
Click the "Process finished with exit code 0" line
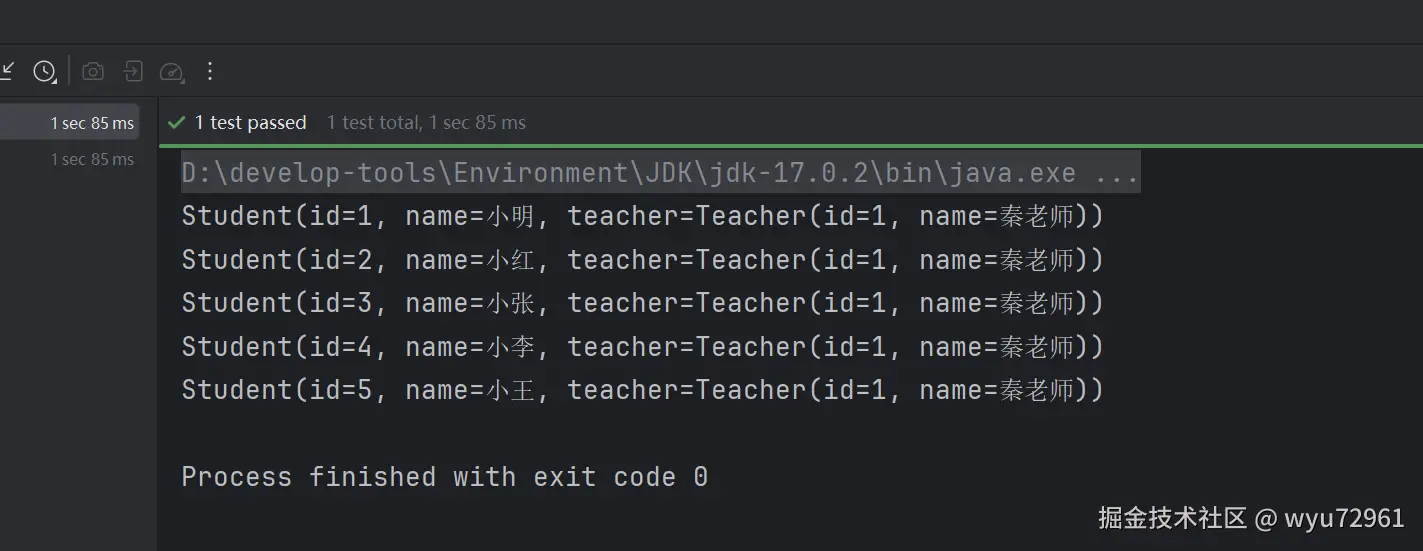point(444,477)
